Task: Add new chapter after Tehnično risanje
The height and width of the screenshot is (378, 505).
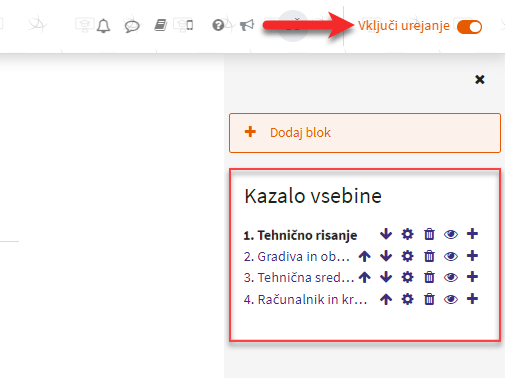Action: (x=472, y=234)
